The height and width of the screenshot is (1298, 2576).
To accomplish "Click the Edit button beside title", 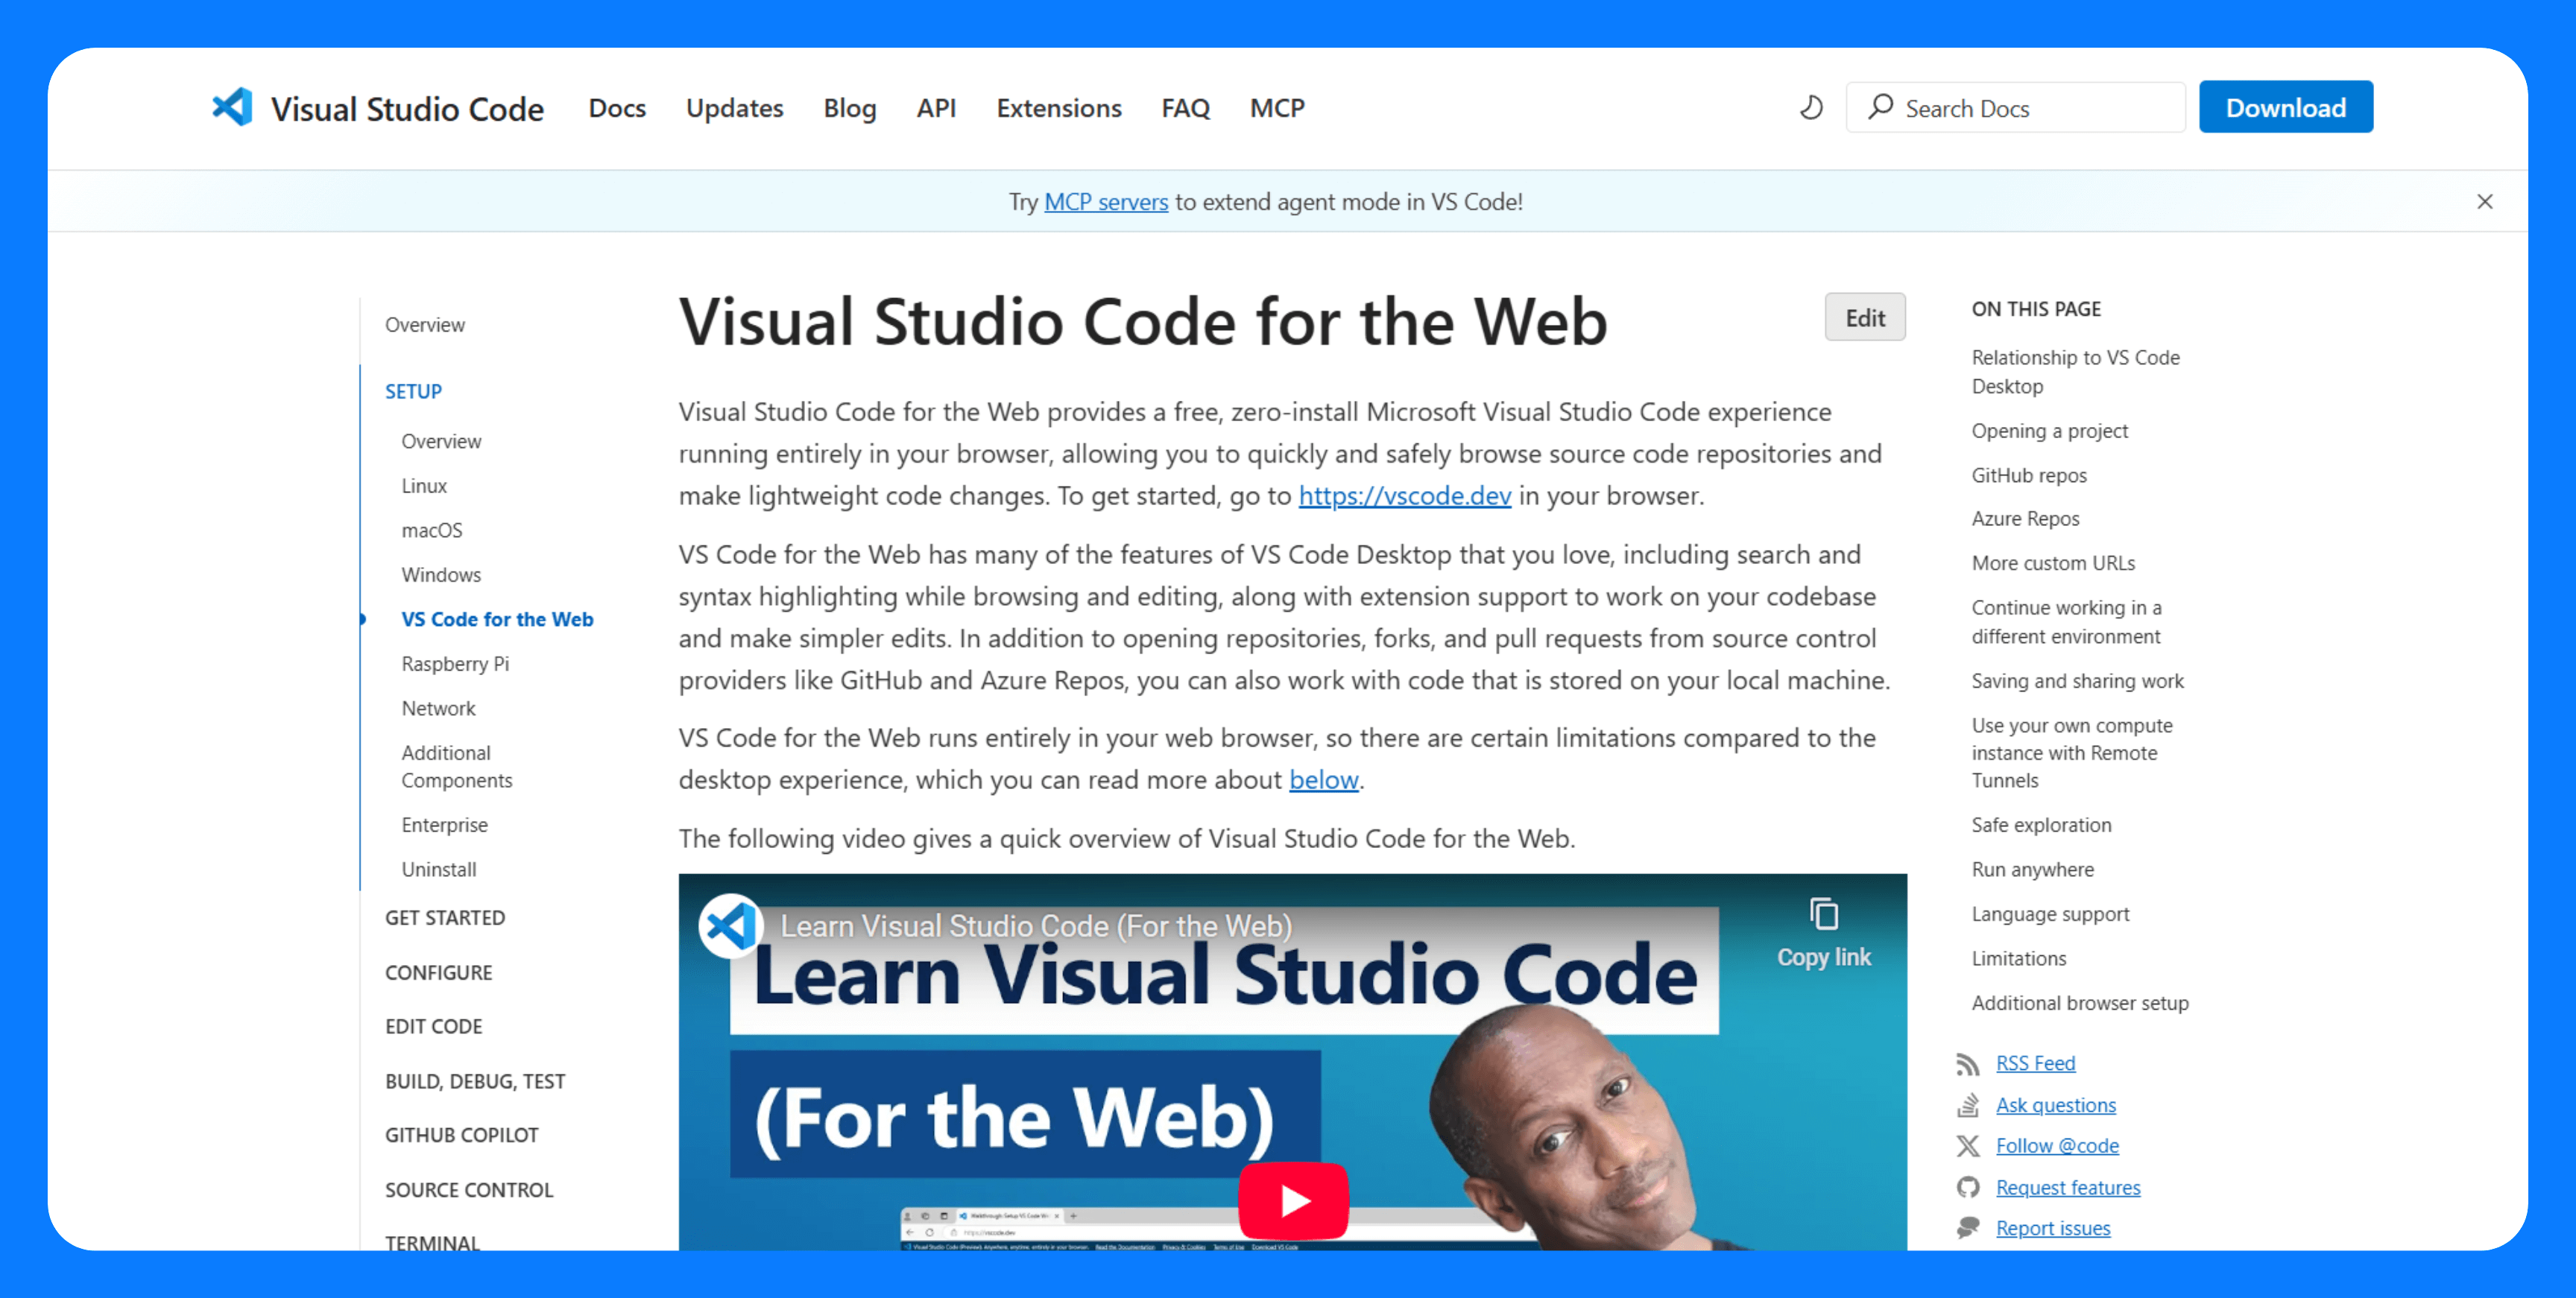I will [x=1864, y=318].
